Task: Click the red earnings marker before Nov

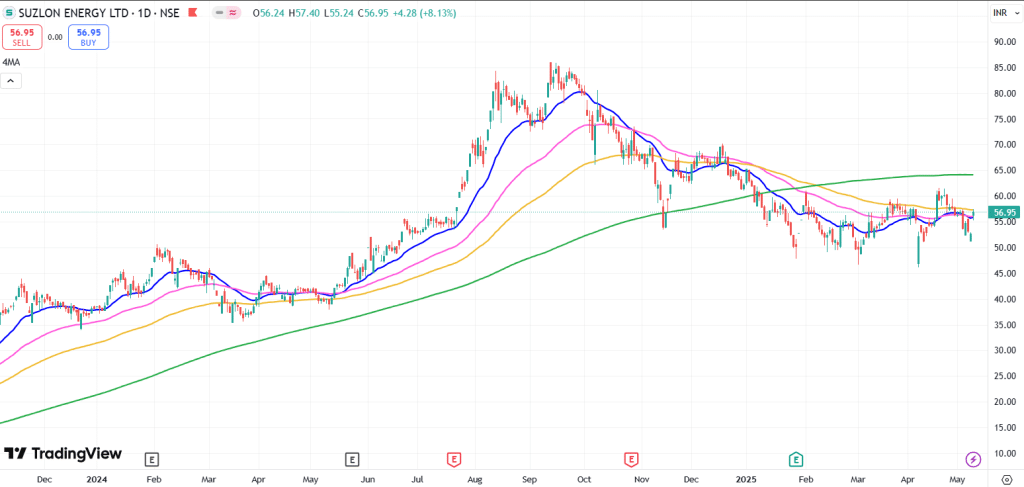Action: [x=631, y=460]
